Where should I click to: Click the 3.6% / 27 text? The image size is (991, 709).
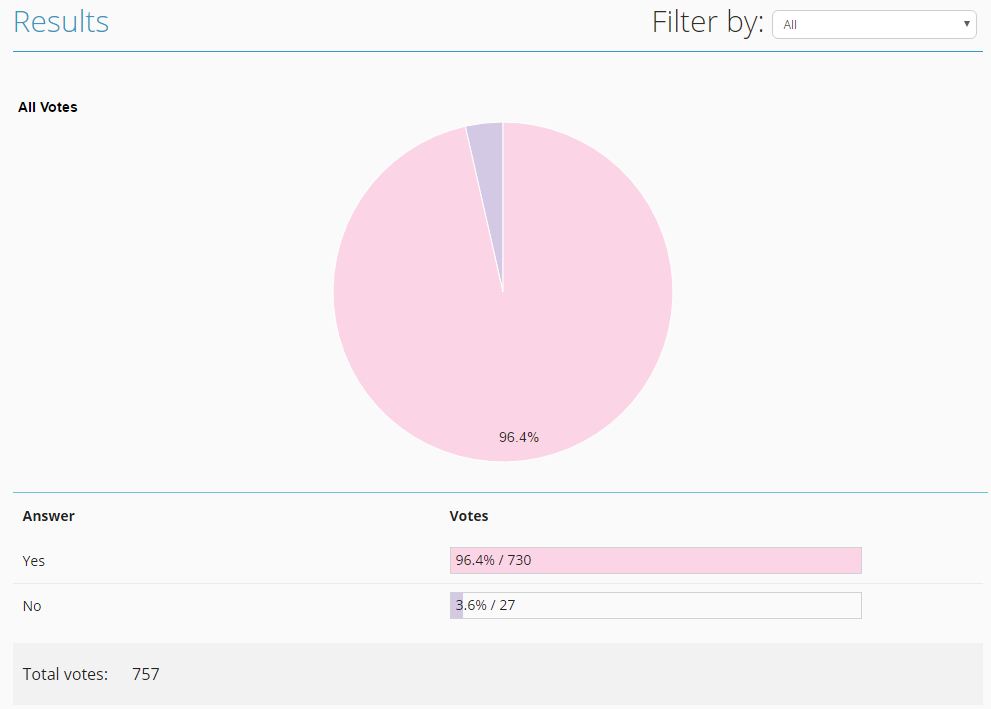pyautogui.click(x=488, y=606)
